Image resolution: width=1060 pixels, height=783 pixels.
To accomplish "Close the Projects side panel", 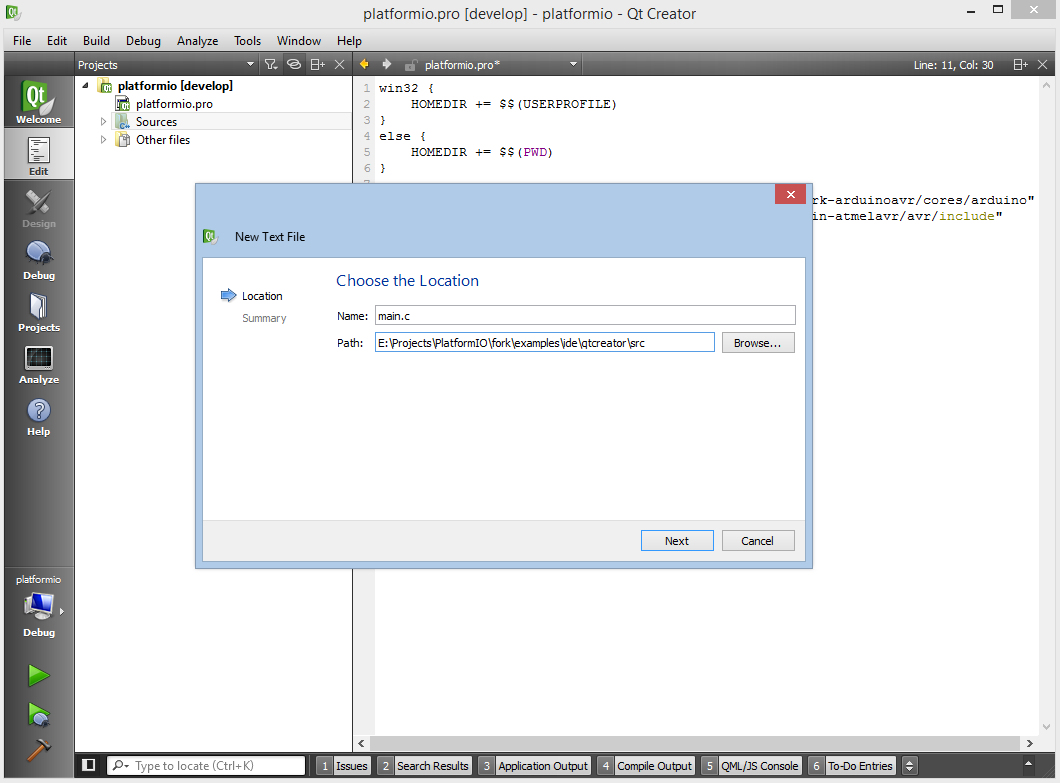I will pos(339,64).
